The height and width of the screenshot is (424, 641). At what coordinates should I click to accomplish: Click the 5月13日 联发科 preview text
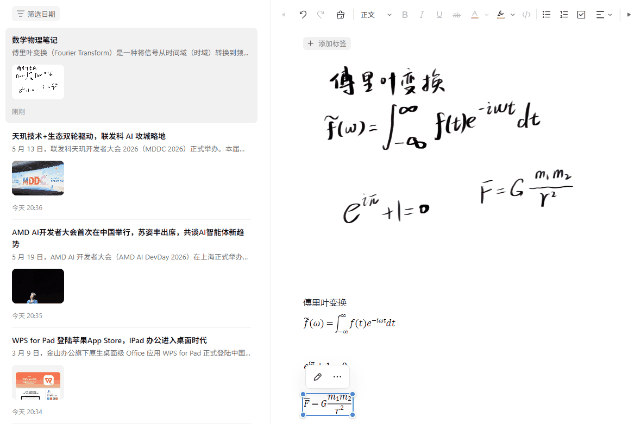(x=128, y=149)
